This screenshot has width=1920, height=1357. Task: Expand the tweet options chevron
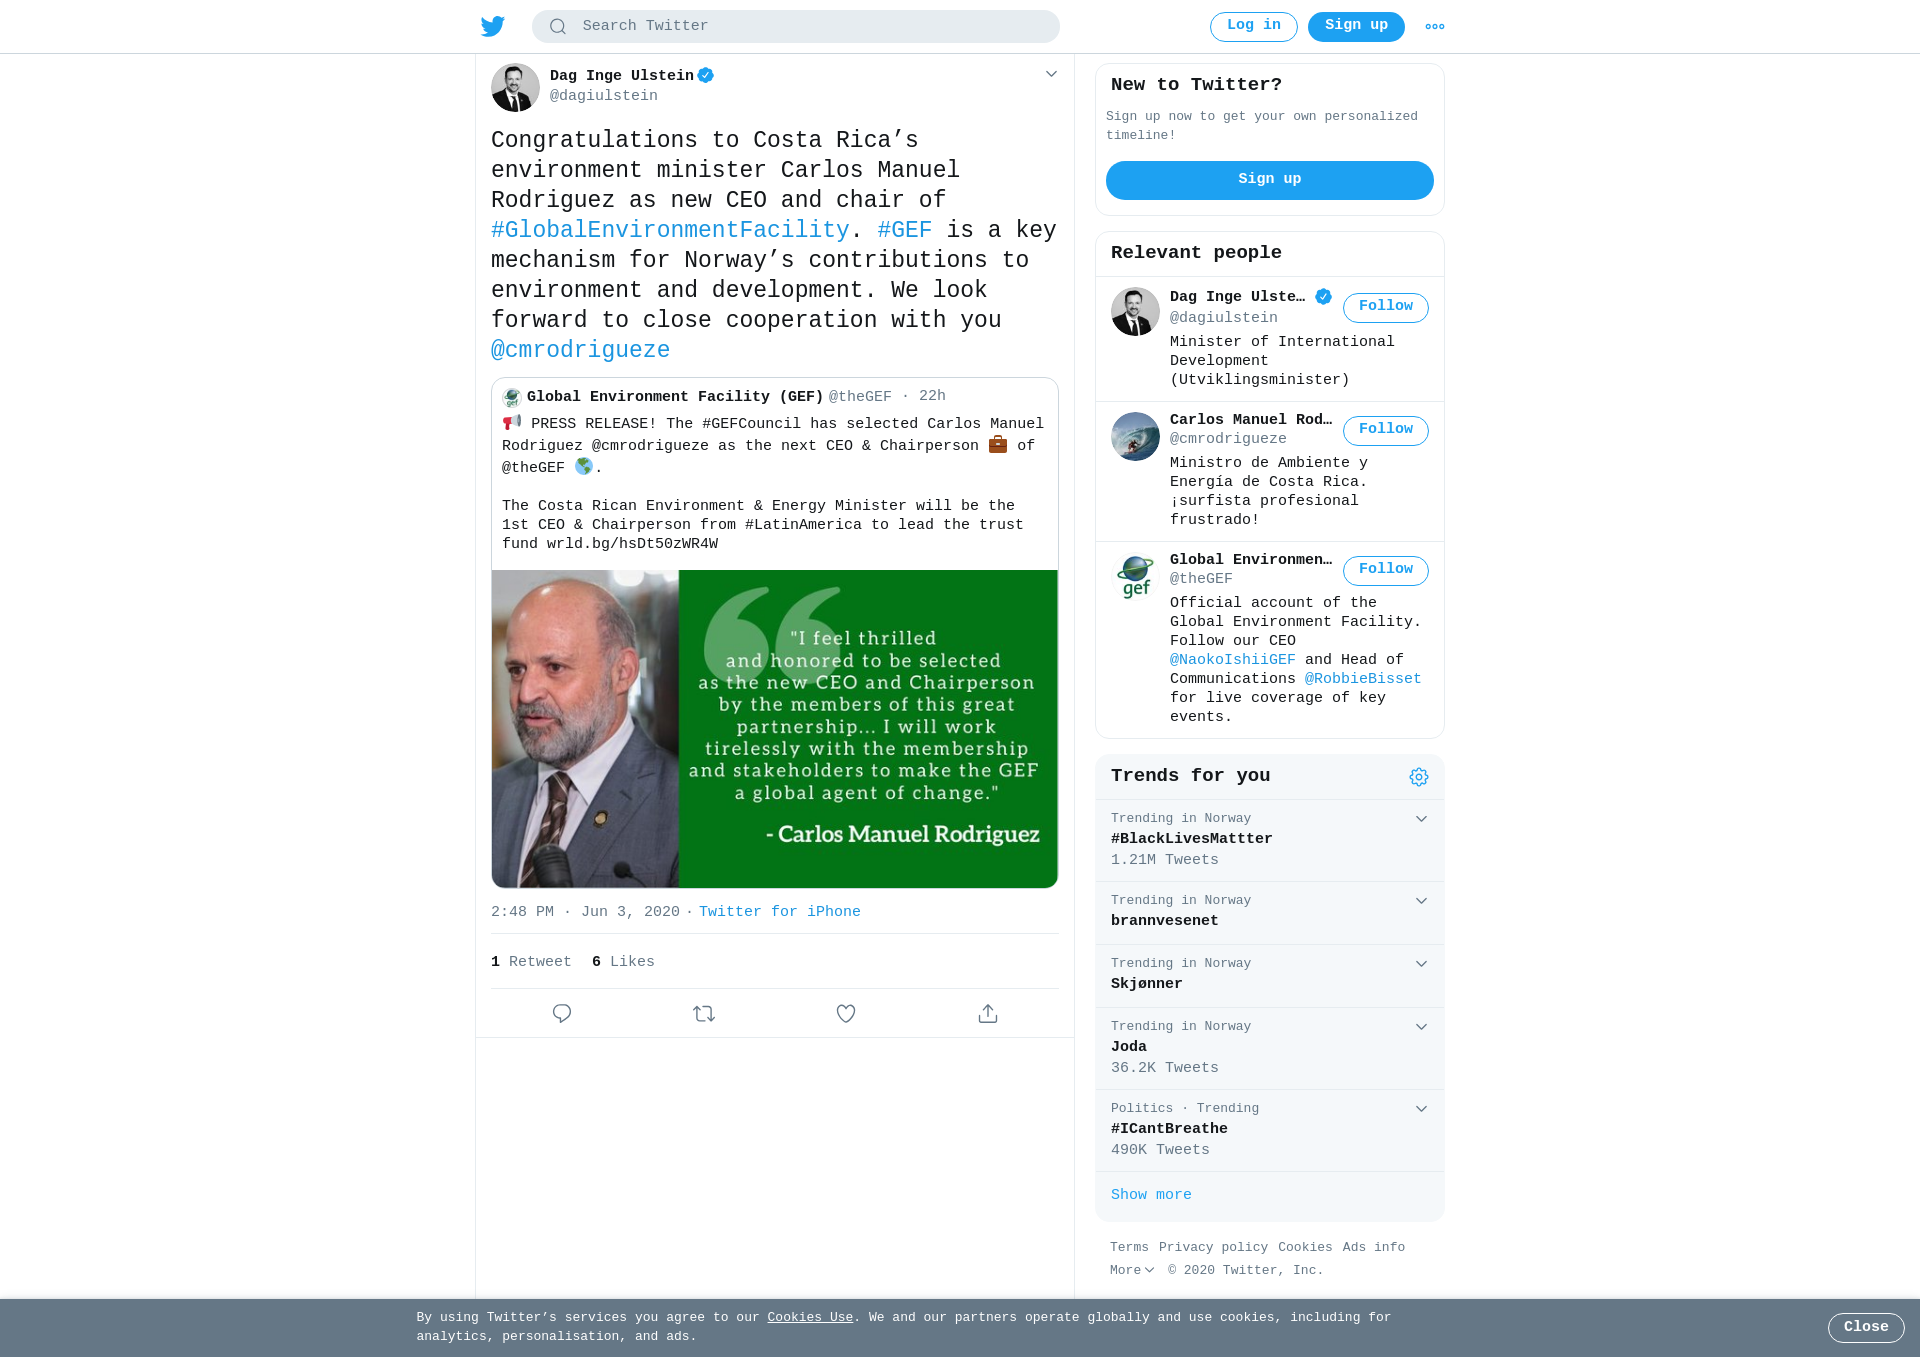(1051, 74)
